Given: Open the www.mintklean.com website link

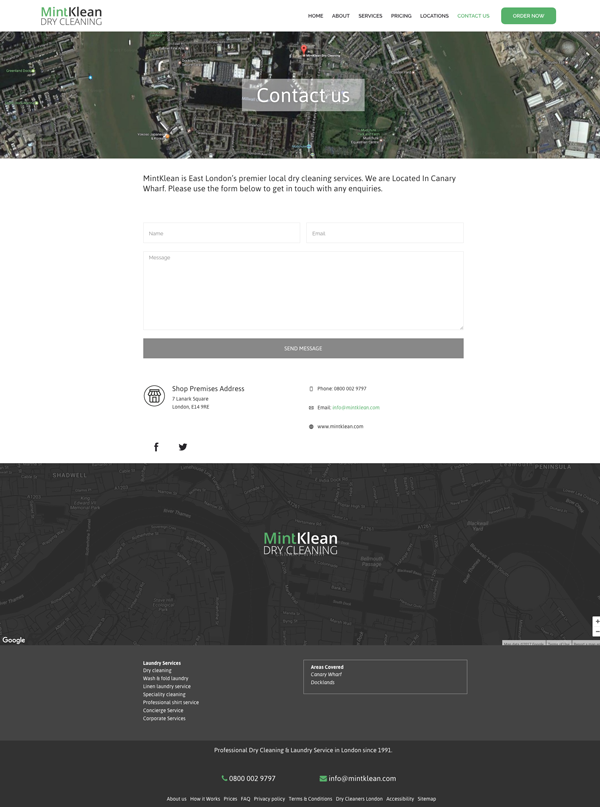Looking at the screenshot, I should pyautogui.click(x=340, y=427).
